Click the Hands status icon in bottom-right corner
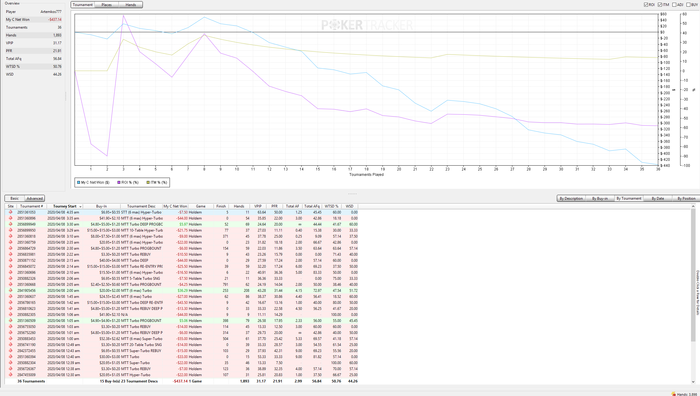700x396 pixels. click(674, 394)
